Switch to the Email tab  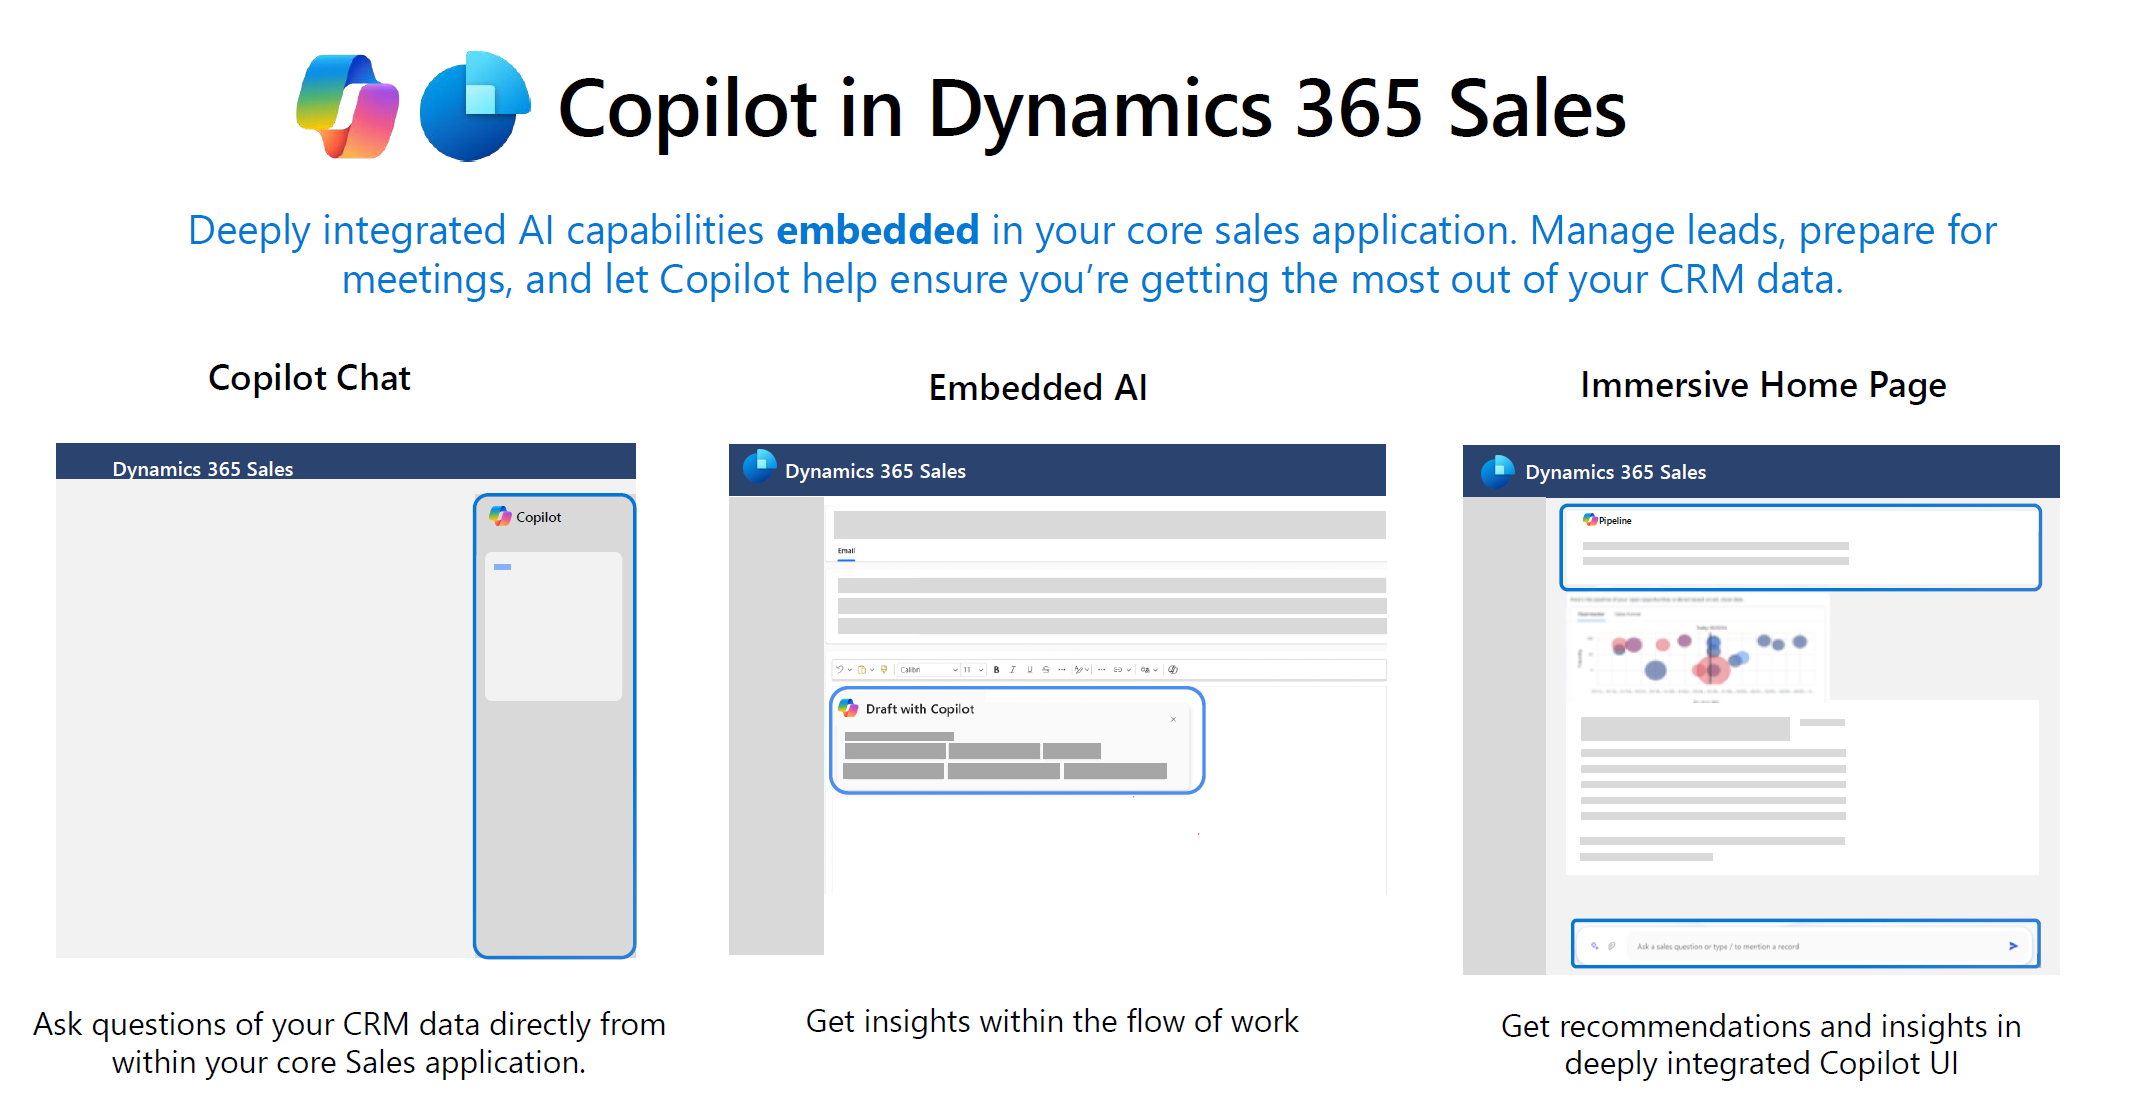click(x=846, y=551)
